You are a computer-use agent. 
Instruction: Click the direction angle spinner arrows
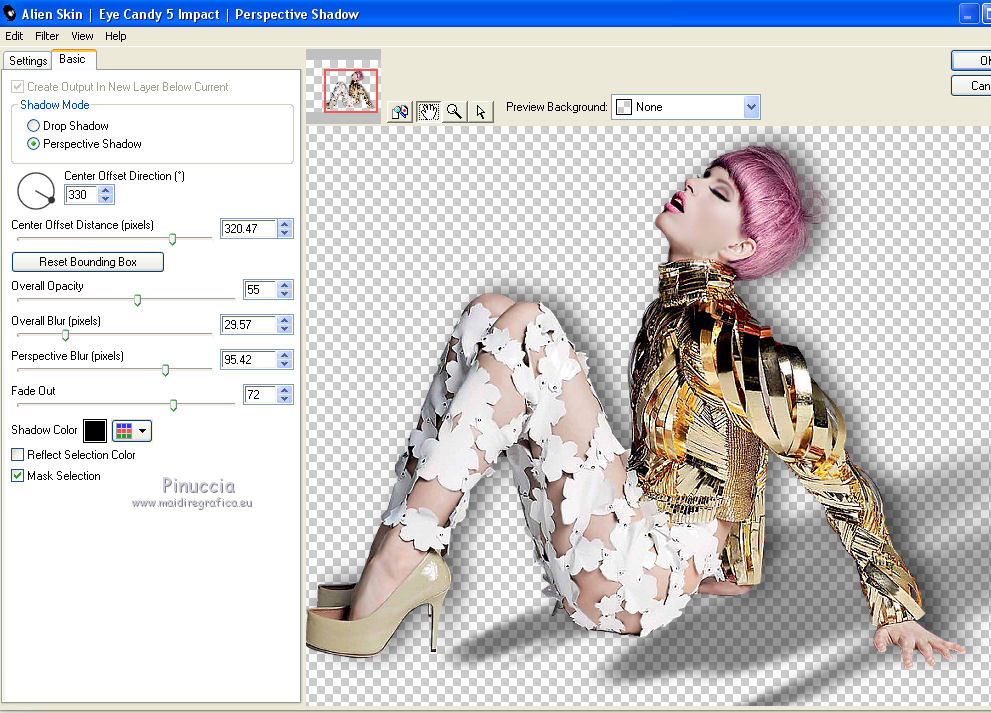(106, 195)
